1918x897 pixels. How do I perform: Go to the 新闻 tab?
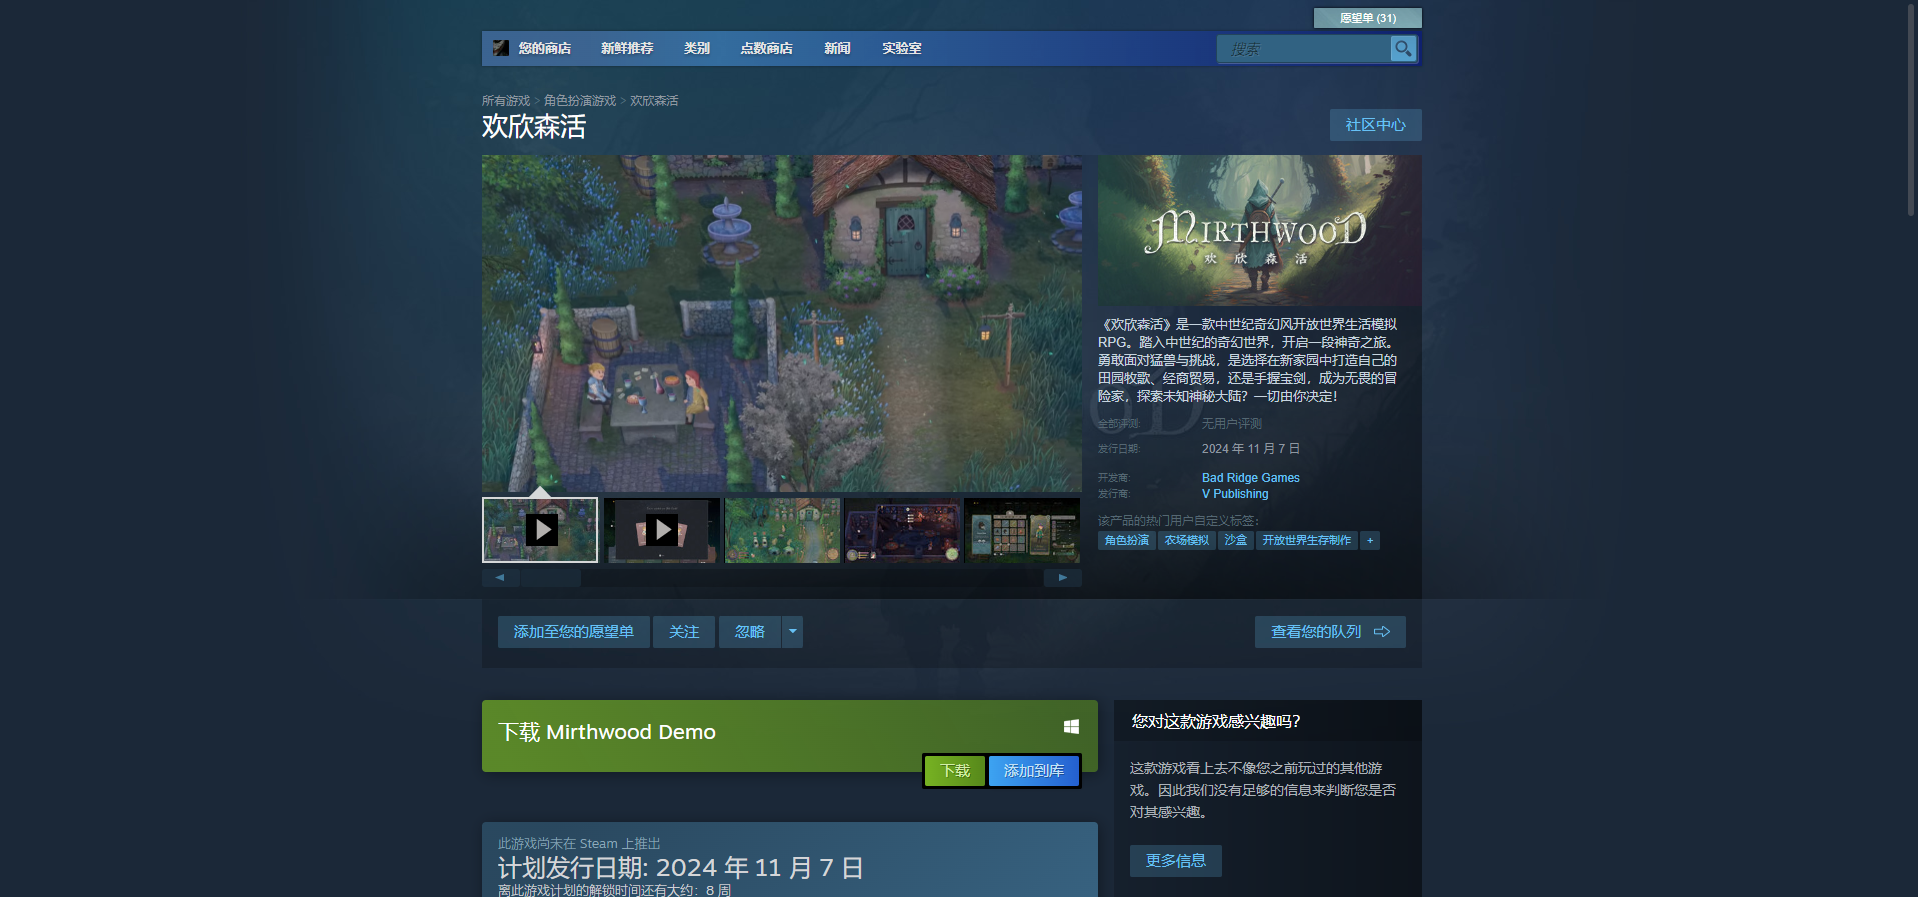click(x=837, y=48)
